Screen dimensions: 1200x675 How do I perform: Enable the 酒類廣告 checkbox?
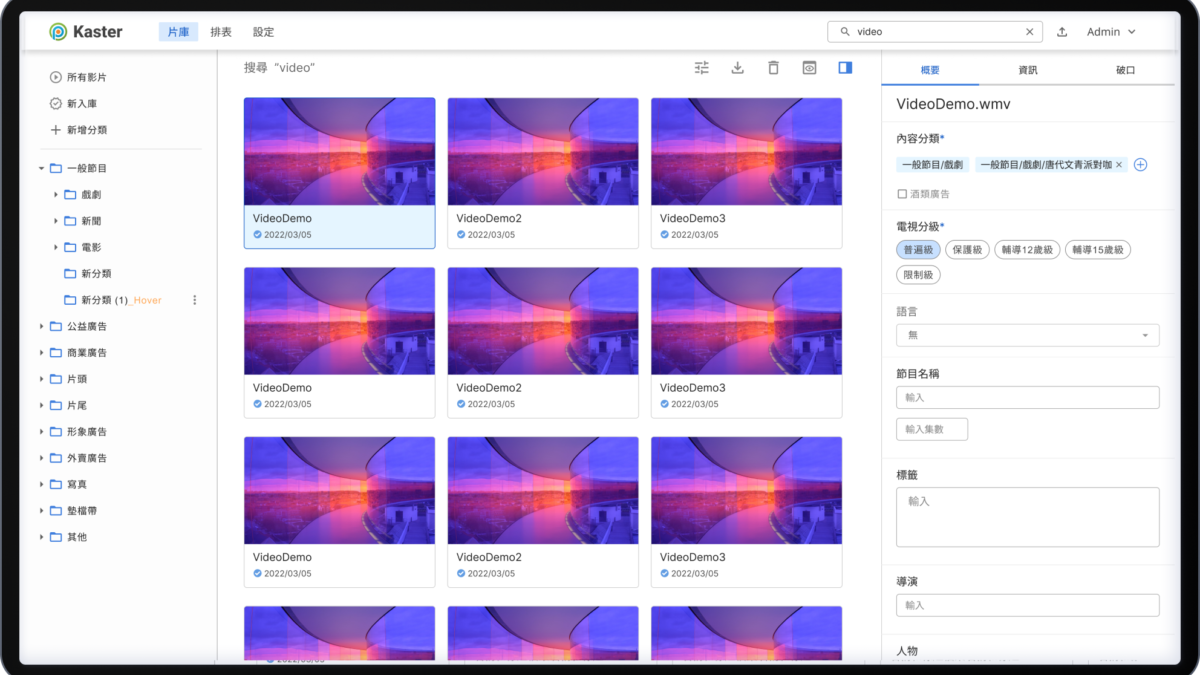pos(902,194)
